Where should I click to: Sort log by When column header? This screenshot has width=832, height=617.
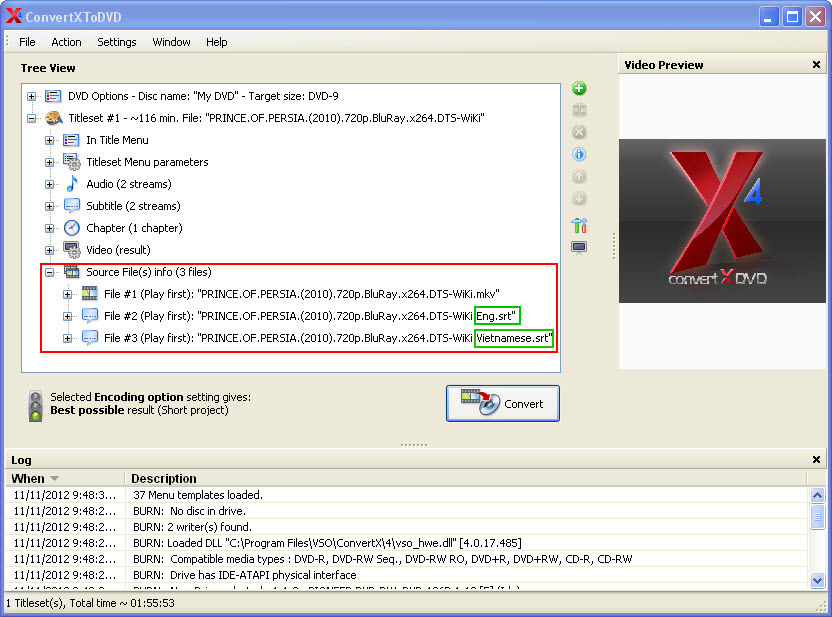coord(65,479)
